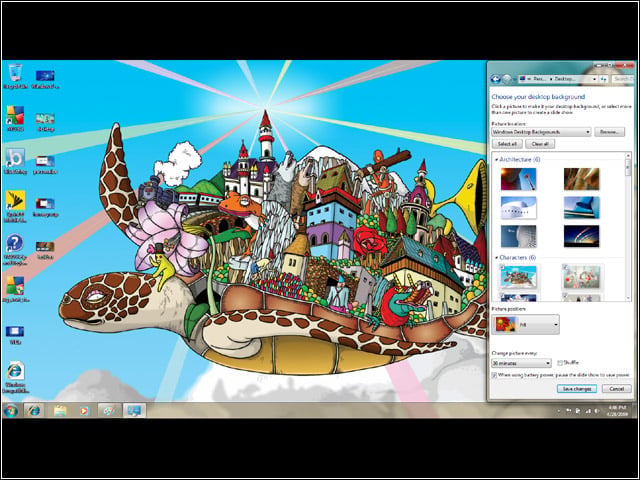Collapse the Characters (6) group

(x=497, y=258)
